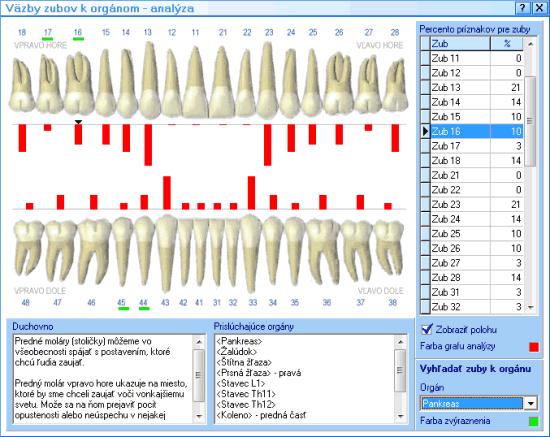Change the red Farba grafu analýzy swatch
Viewport: 550px width, 437px height.
534,347
